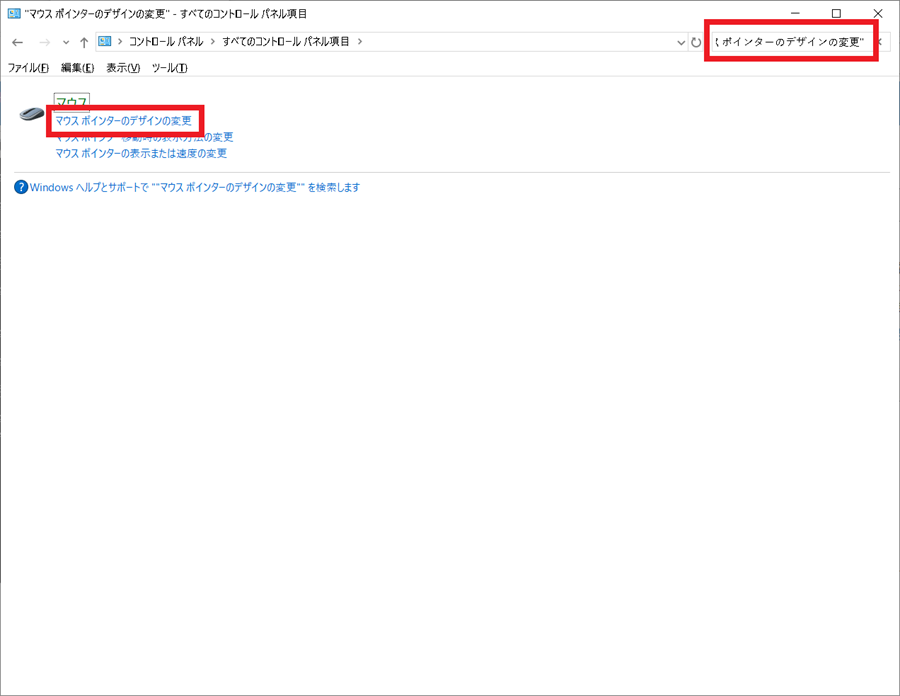Click the Control Panel icon in address bar
This screenshot has width=900, height=696.
pyautogui.click(x=104, y=42)
